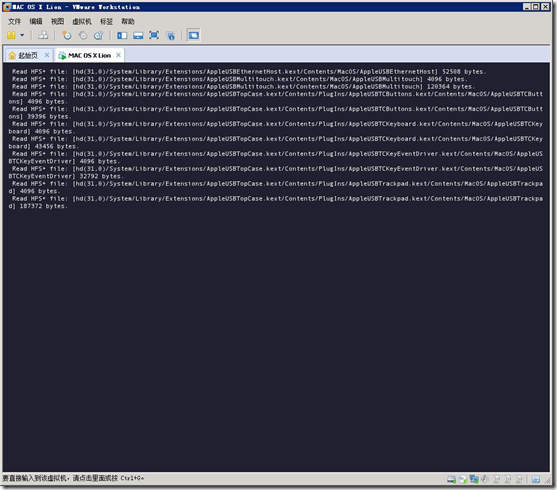
Task: Enter full screen mode icon
Action: [154, 35]
